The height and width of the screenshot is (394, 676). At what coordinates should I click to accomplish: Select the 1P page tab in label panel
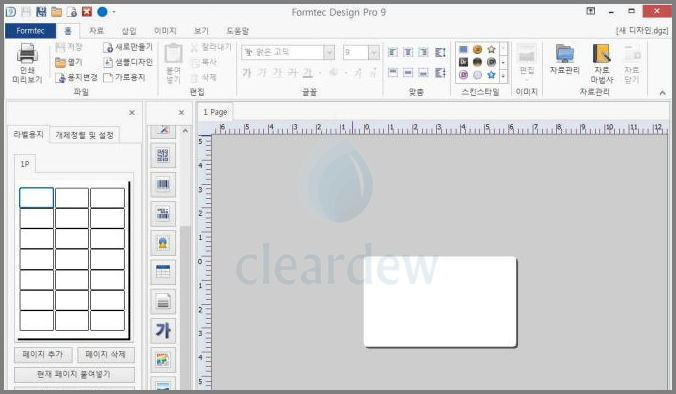click(x=25, y=164)
